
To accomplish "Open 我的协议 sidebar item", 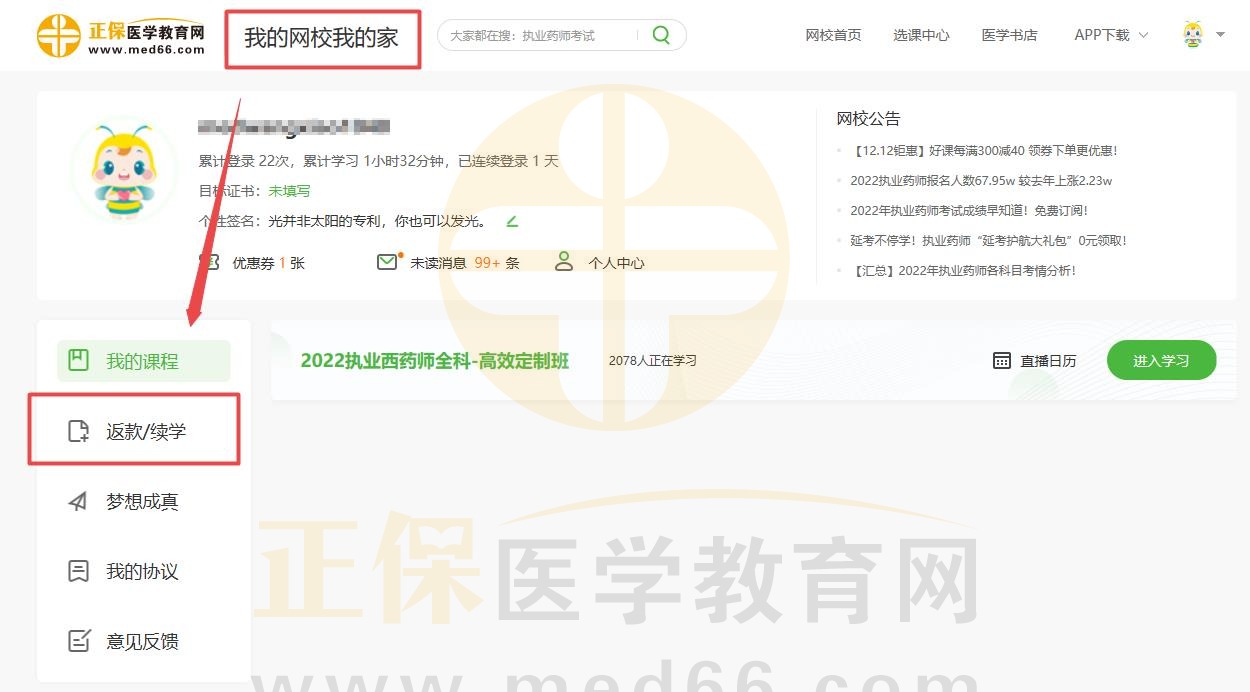I will click(142, 572).
